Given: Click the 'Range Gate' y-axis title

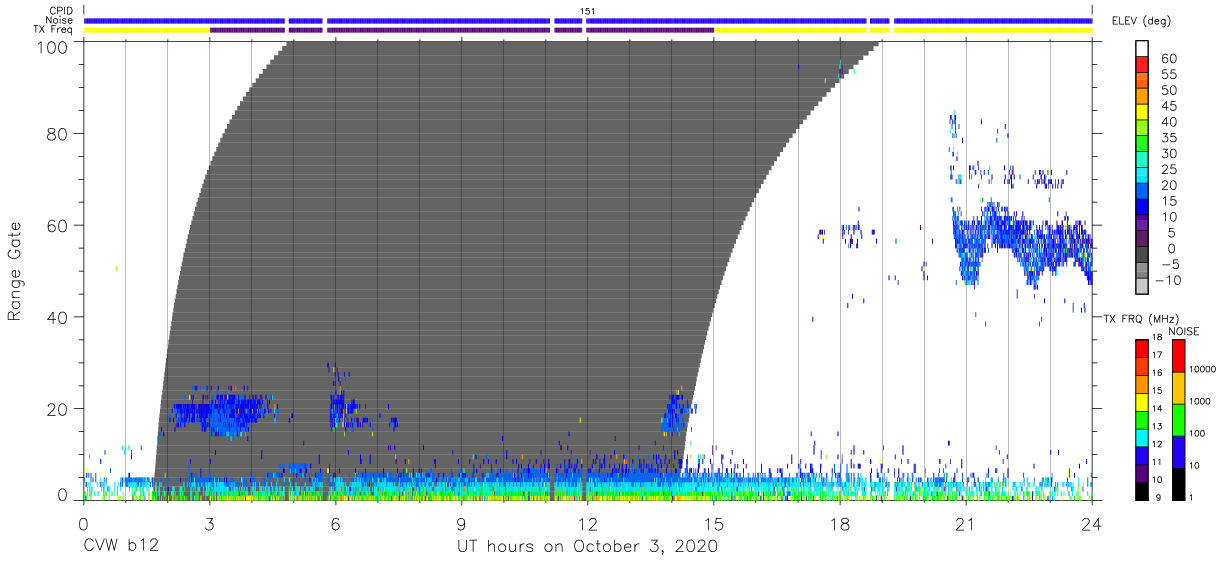Looking at the screenshot, I should tap(15, 271).
